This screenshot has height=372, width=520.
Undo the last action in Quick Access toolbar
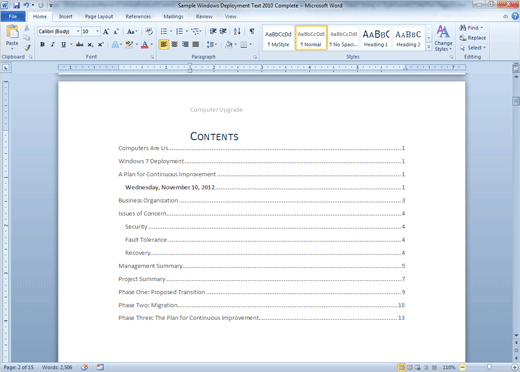click(26, 5)
